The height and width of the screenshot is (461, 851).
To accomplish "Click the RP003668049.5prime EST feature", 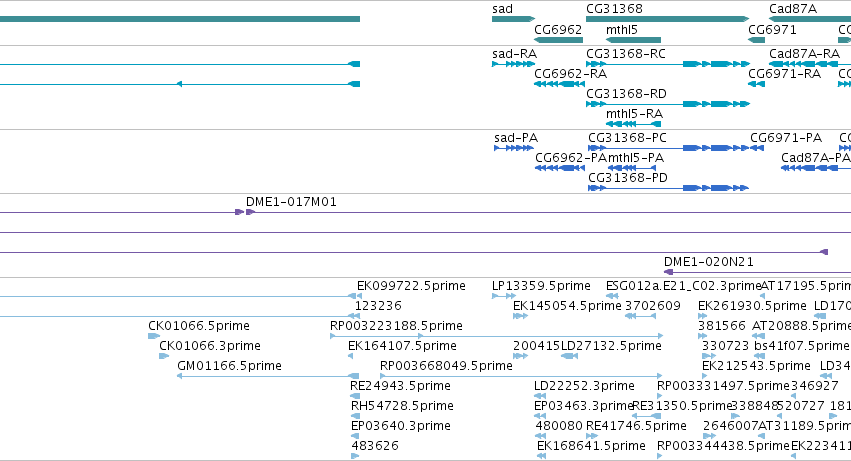I will 521,376.
